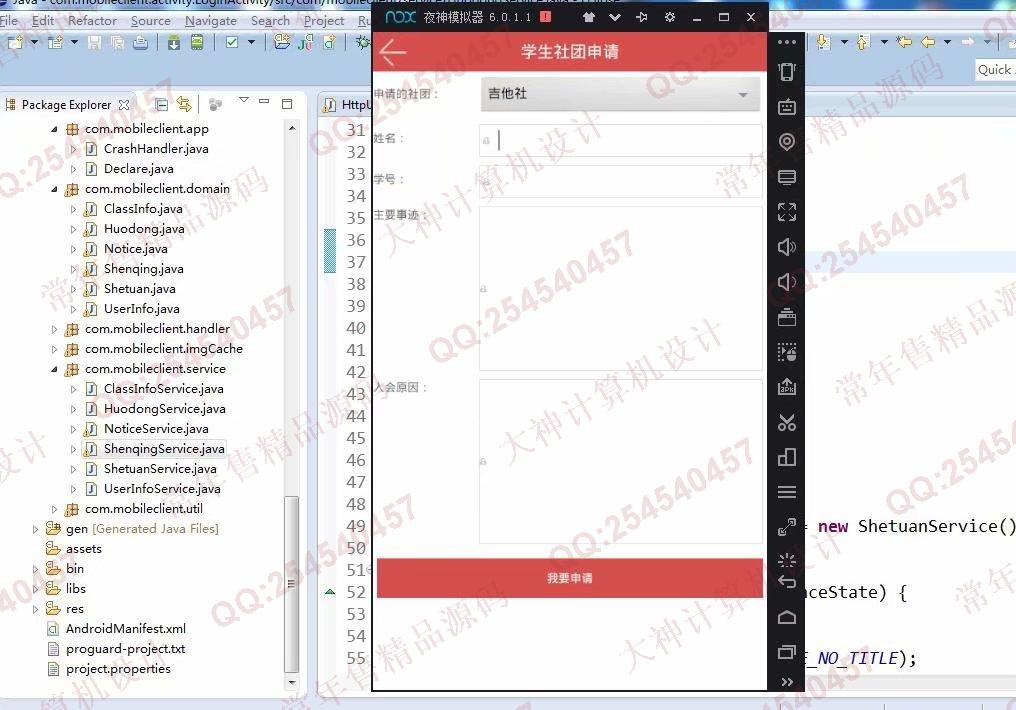The image size is (1016, 710).
Task: Open Eclipse Refactor menu
Action: pos(92,21)
